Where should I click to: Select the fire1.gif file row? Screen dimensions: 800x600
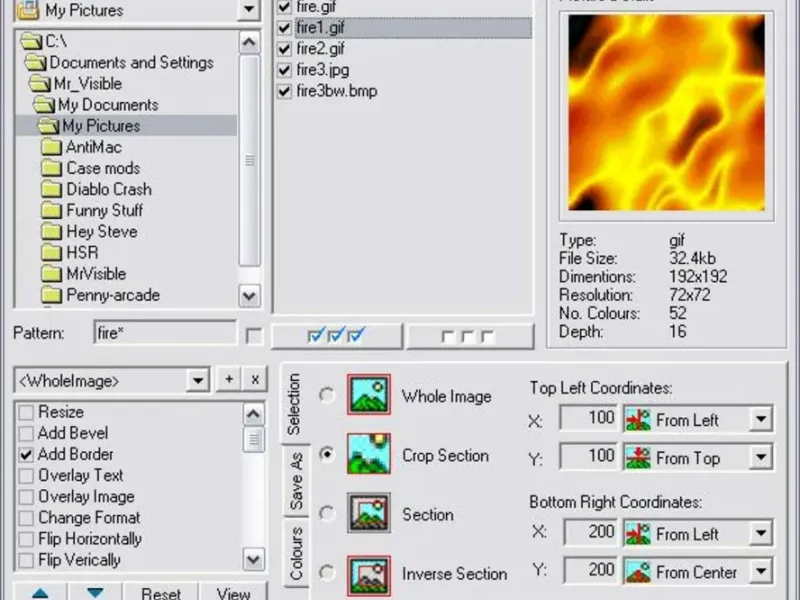tap(413, 28)
